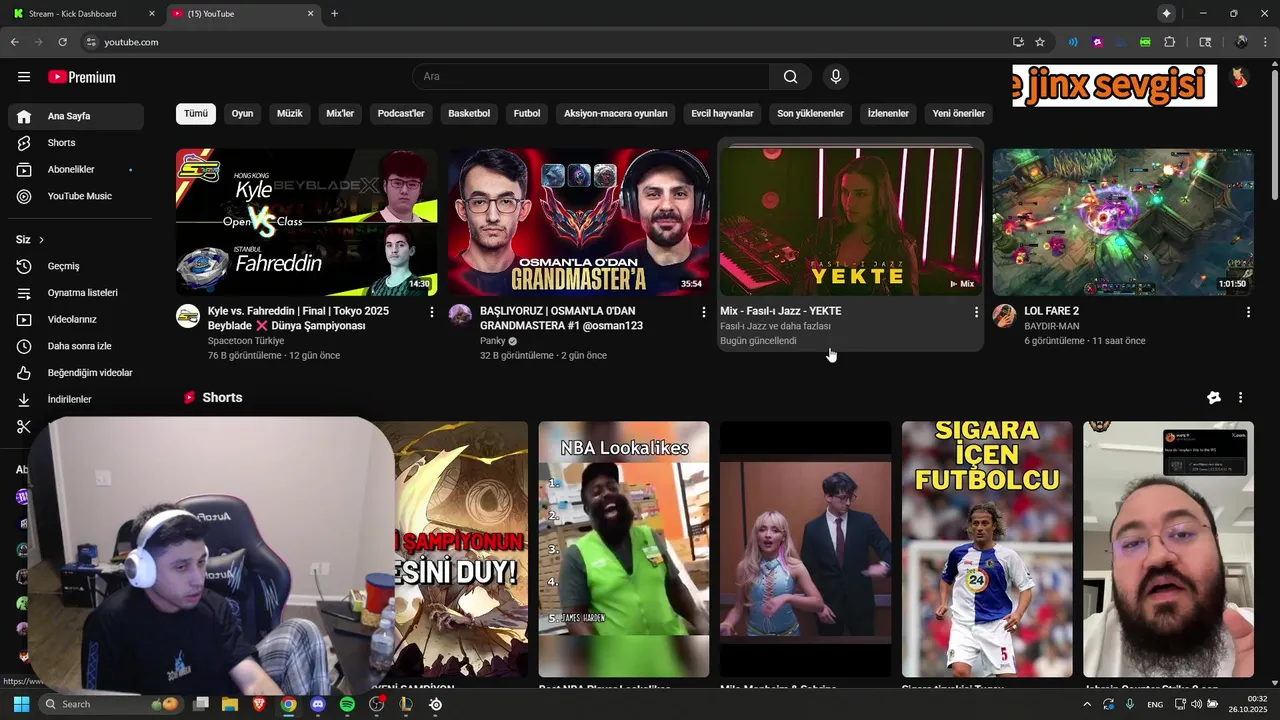Open the Panky channel link
Image resolution: width=1280 pixels, height=720 pixels.
click(493, 341)
